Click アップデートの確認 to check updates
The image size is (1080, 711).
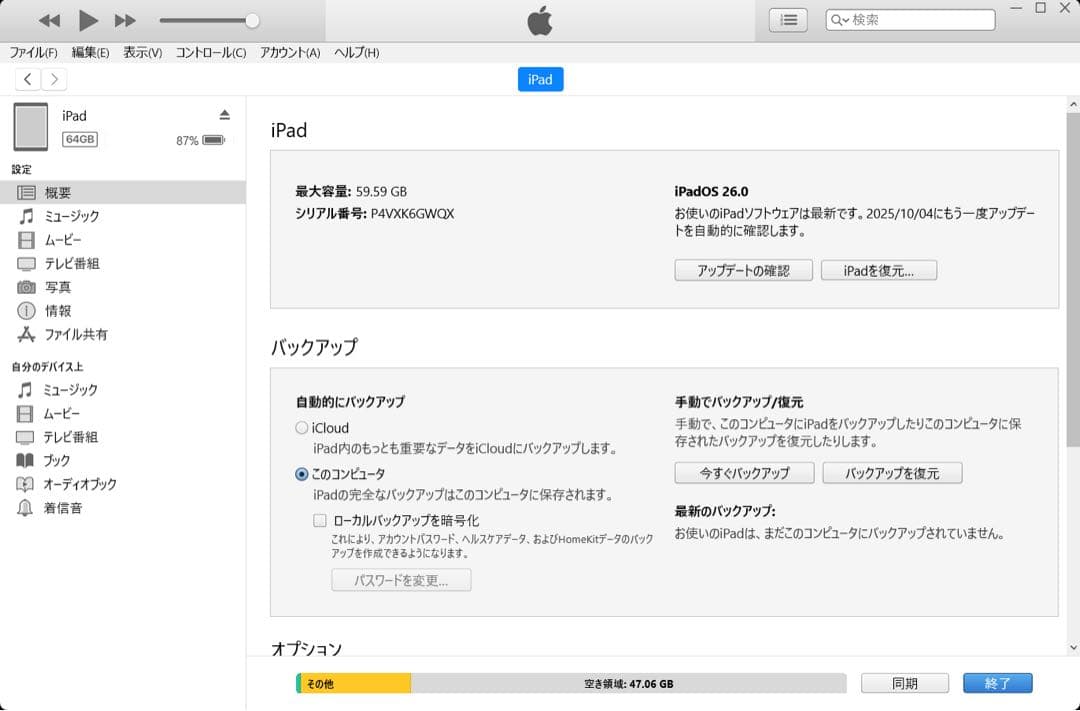coord(743,270)
